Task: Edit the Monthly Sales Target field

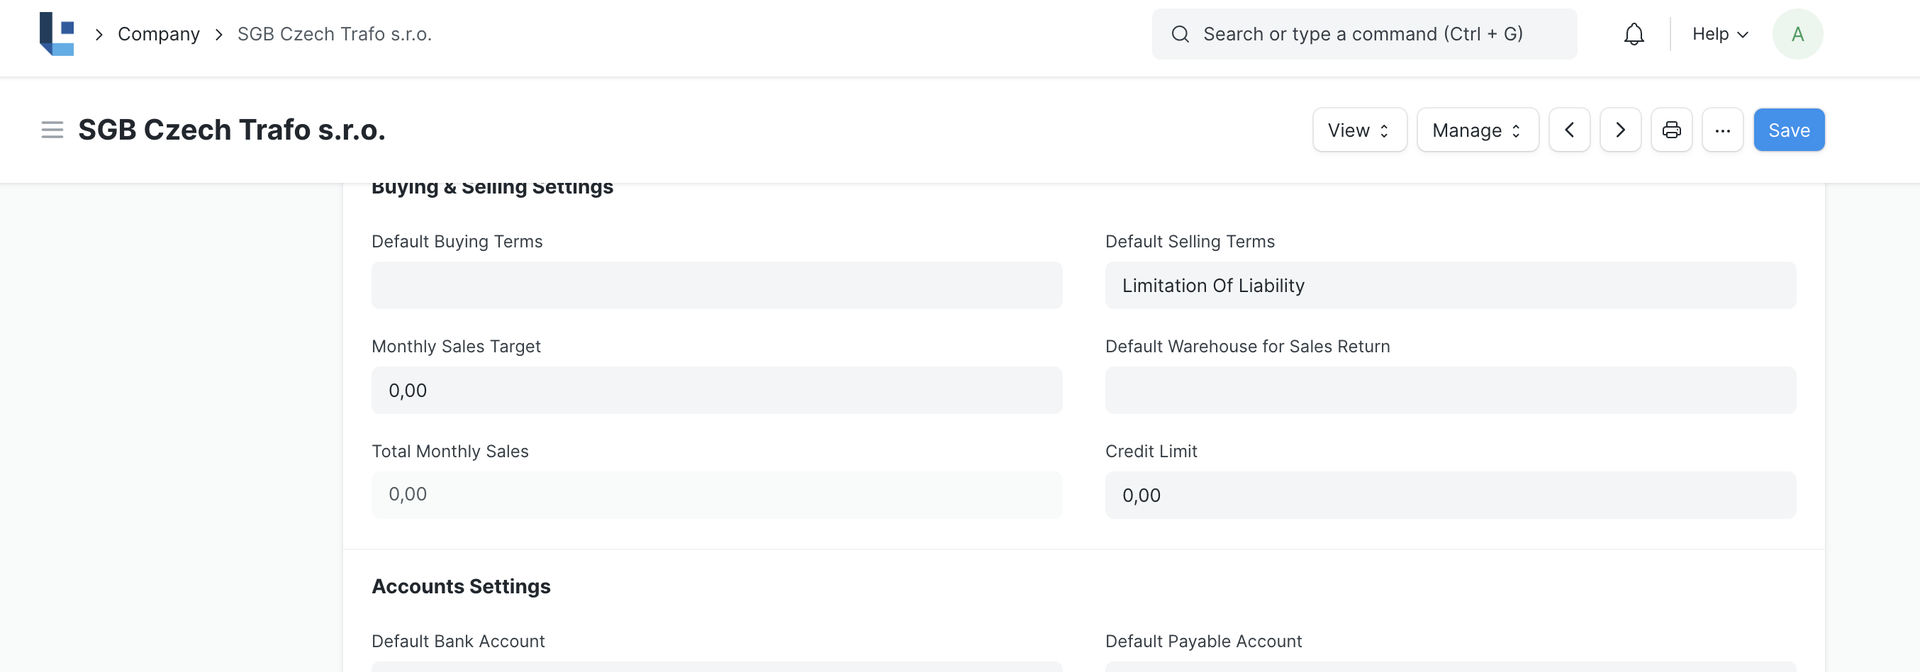Action: (716, 390)
